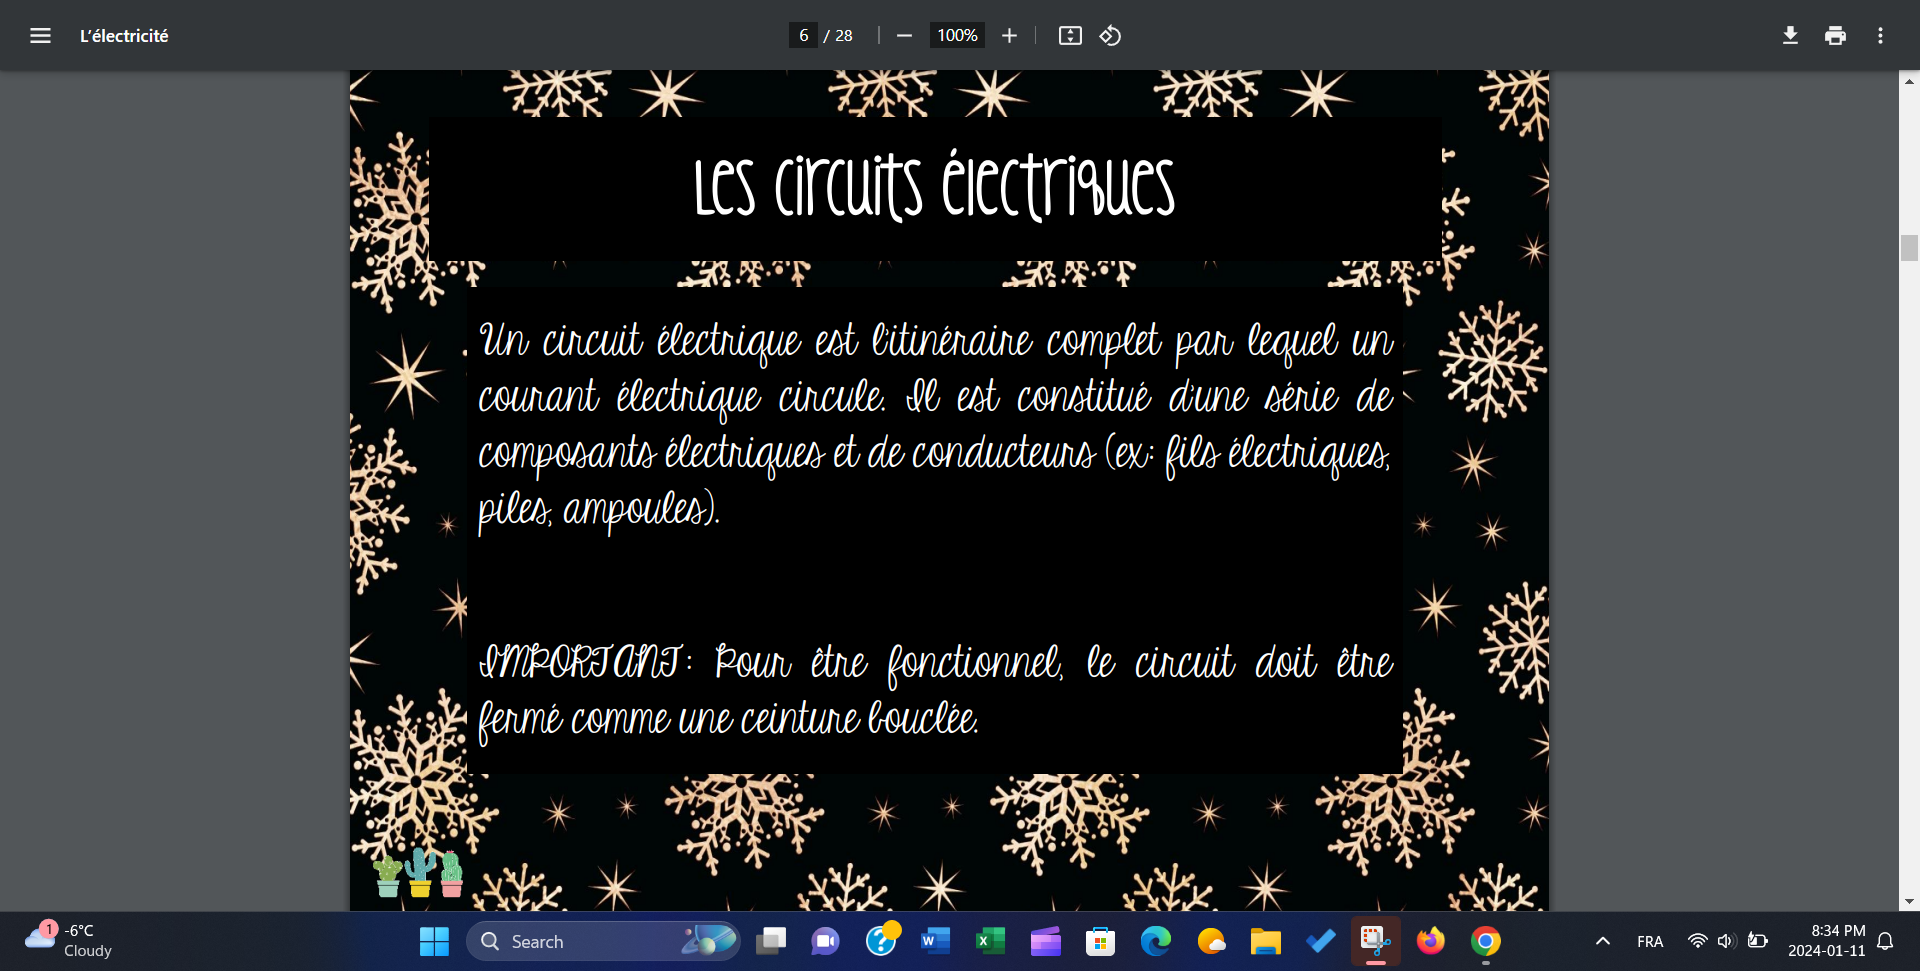Show hidden system tray icons
Image resolution: width=1920 pixels, height=971 pixels.
[x=1602, y=941]
